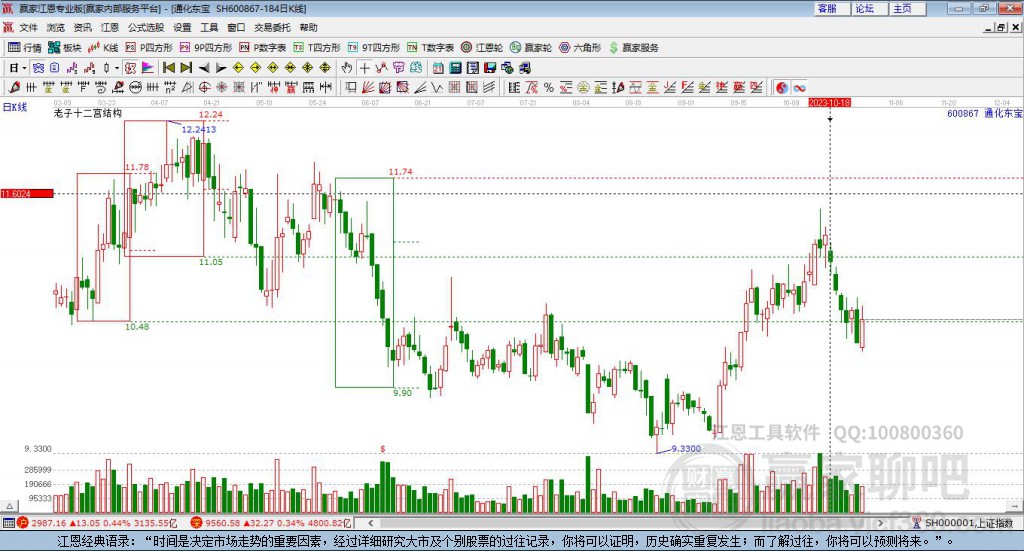
Task: Click the 2023-10-18 date marker
Action: (x=829, y=102)
